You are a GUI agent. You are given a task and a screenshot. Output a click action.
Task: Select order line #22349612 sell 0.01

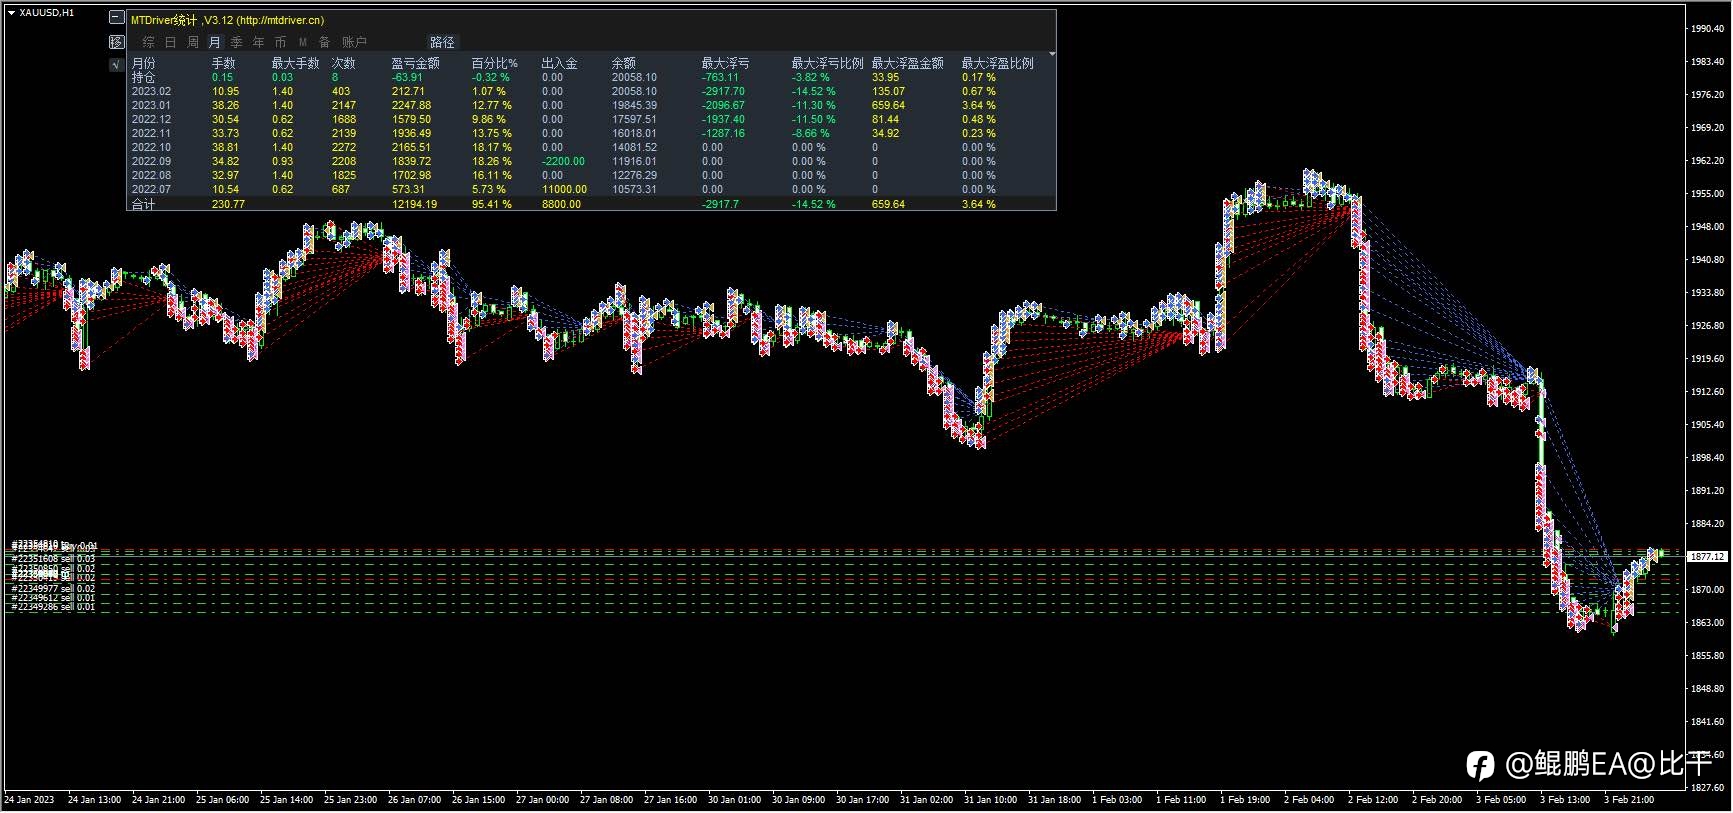click(x=53, y=598)
